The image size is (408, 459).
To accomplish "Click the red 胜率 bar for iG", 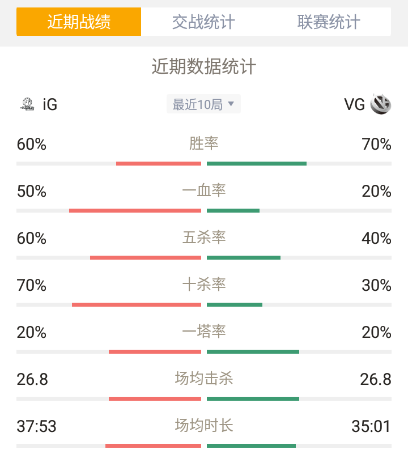I will [x=158, y=164].
